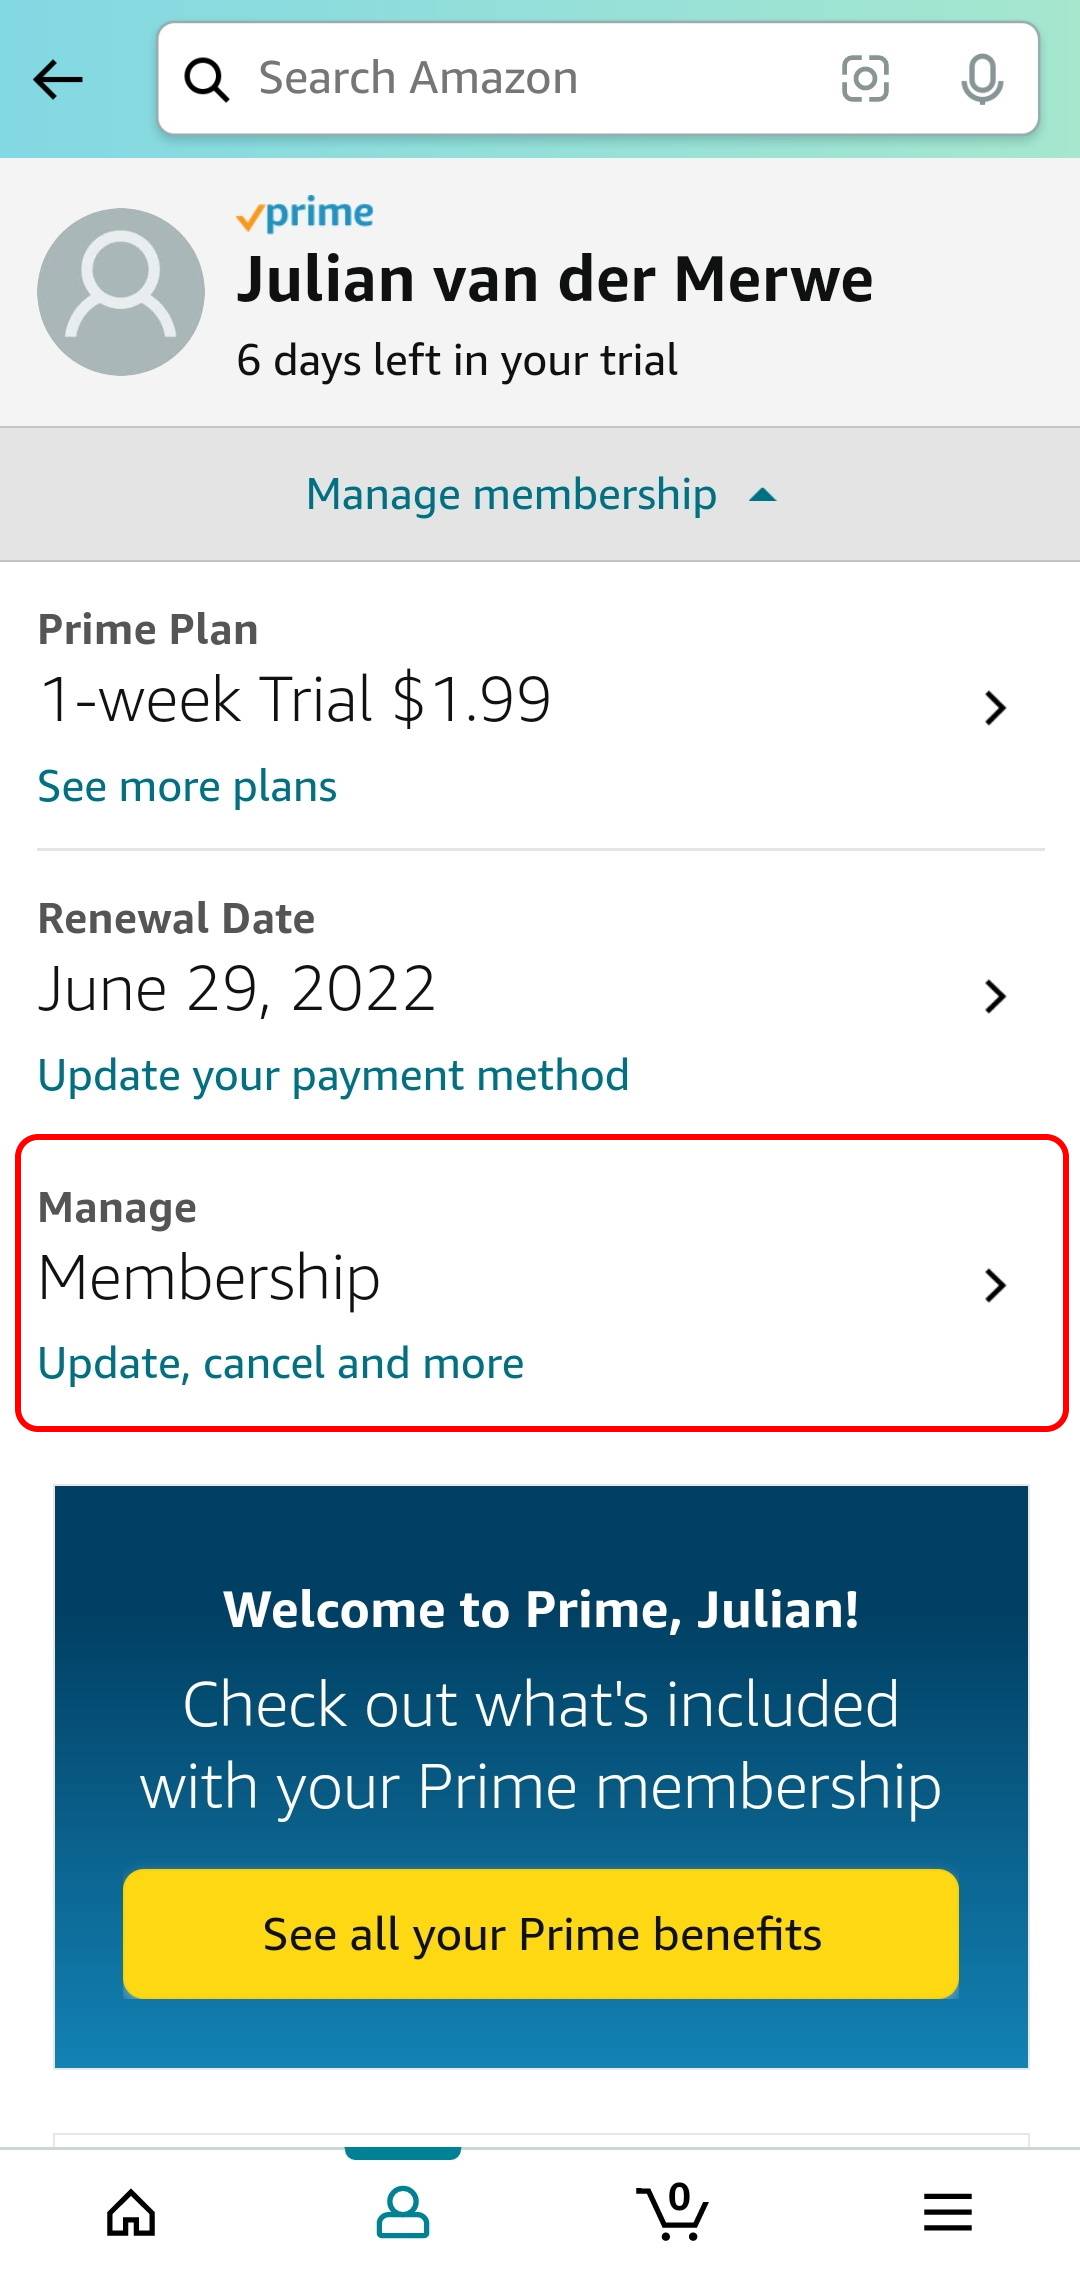
Task: Activate the microphone voice search
Action: tap(981, 78)
